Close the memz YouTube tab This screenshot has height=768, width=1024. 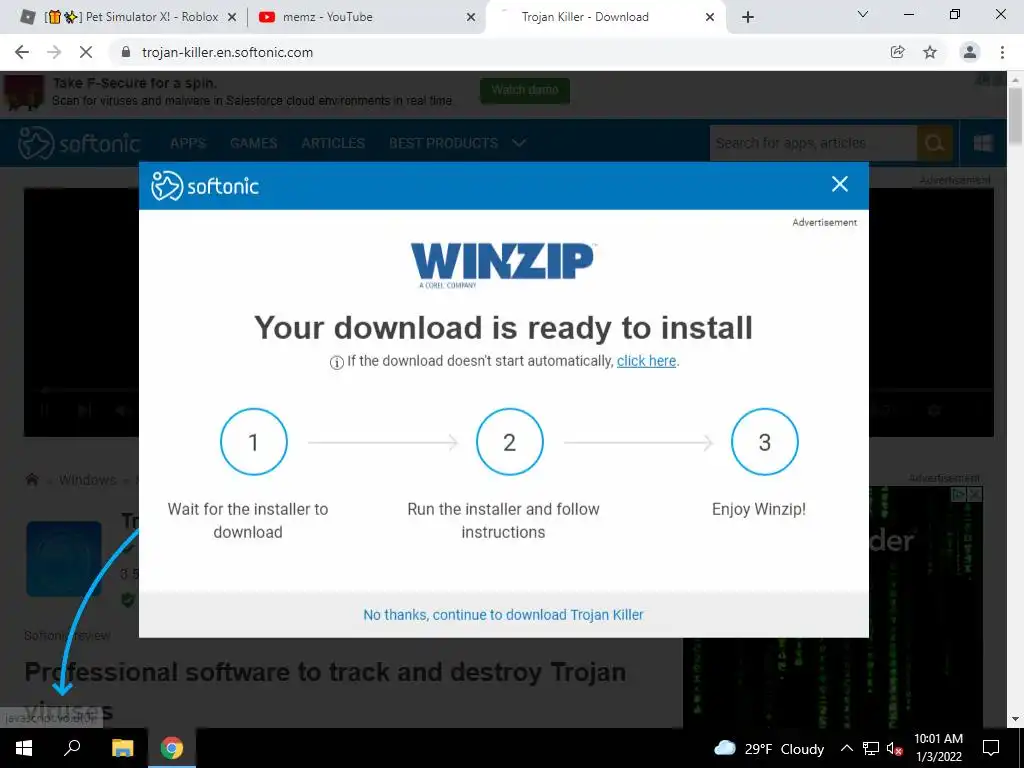click(471, 18)
